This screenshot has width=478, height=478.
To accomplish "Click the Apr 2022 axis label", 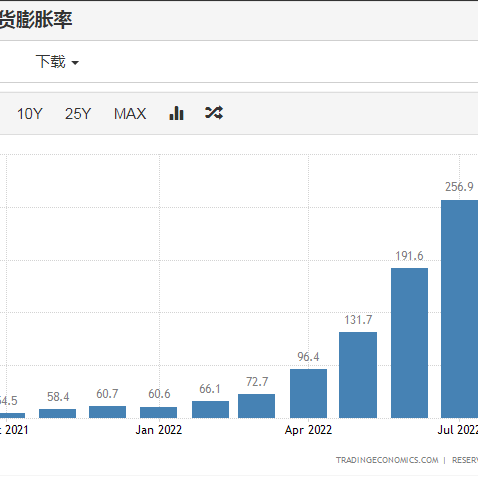I will [x=308, y=430].
